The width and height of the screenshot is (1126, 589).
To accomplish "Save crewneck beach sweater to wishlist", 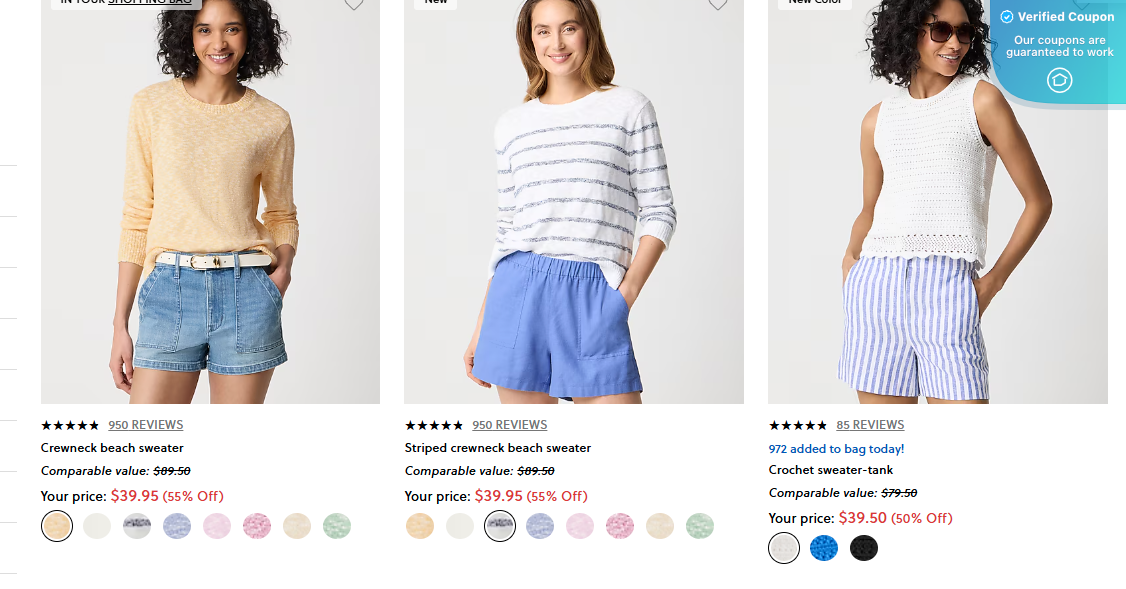I will pos(353,6).
